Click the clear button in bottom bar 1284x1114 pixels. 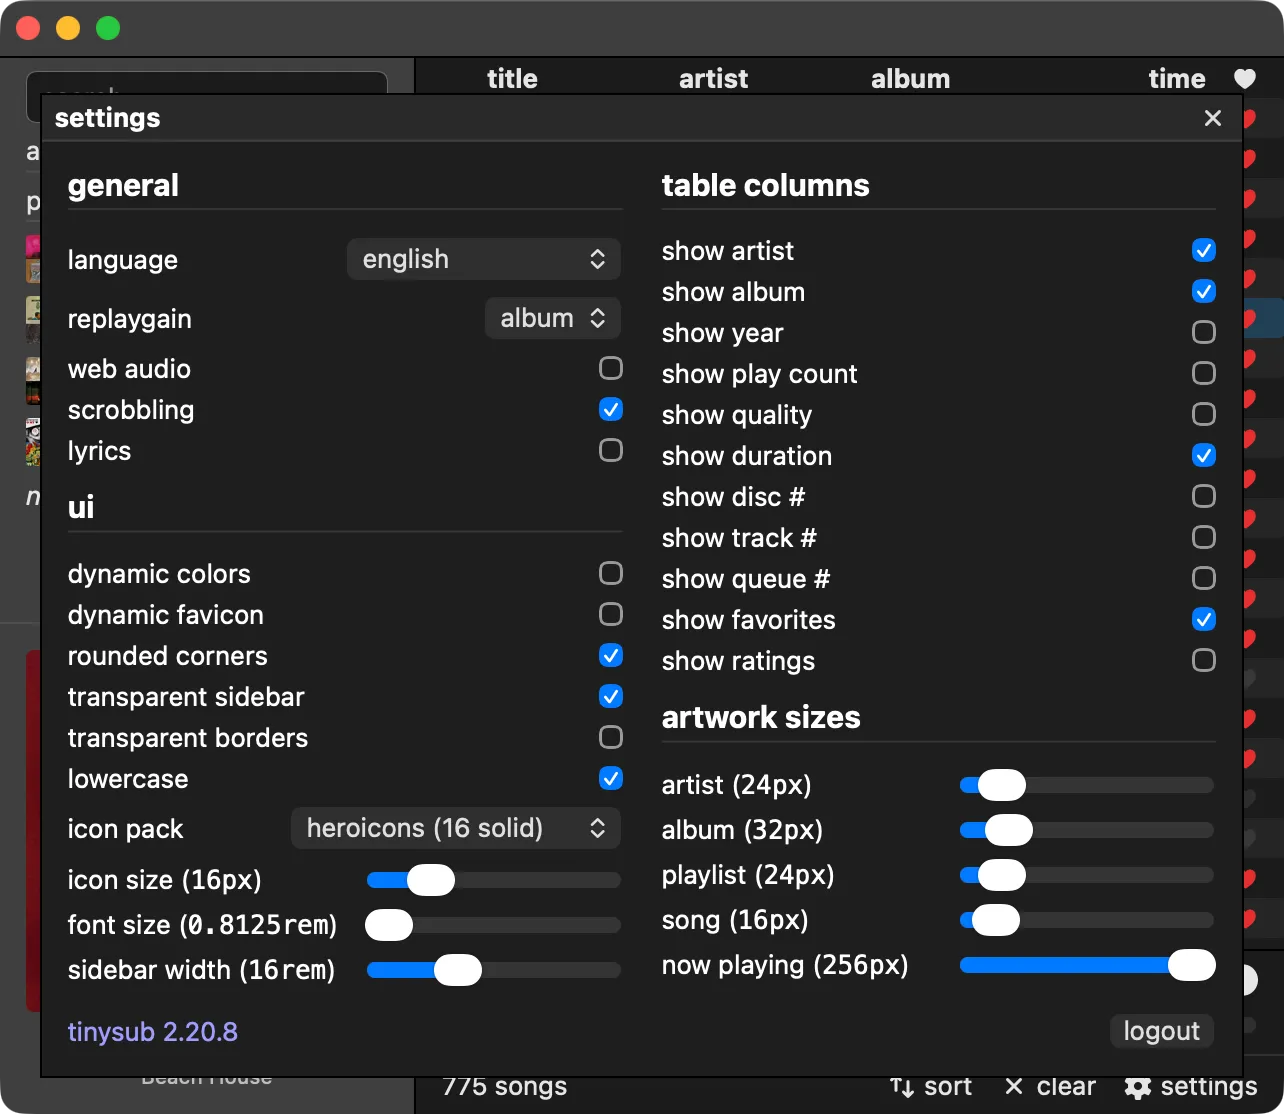[1050, 1087]
